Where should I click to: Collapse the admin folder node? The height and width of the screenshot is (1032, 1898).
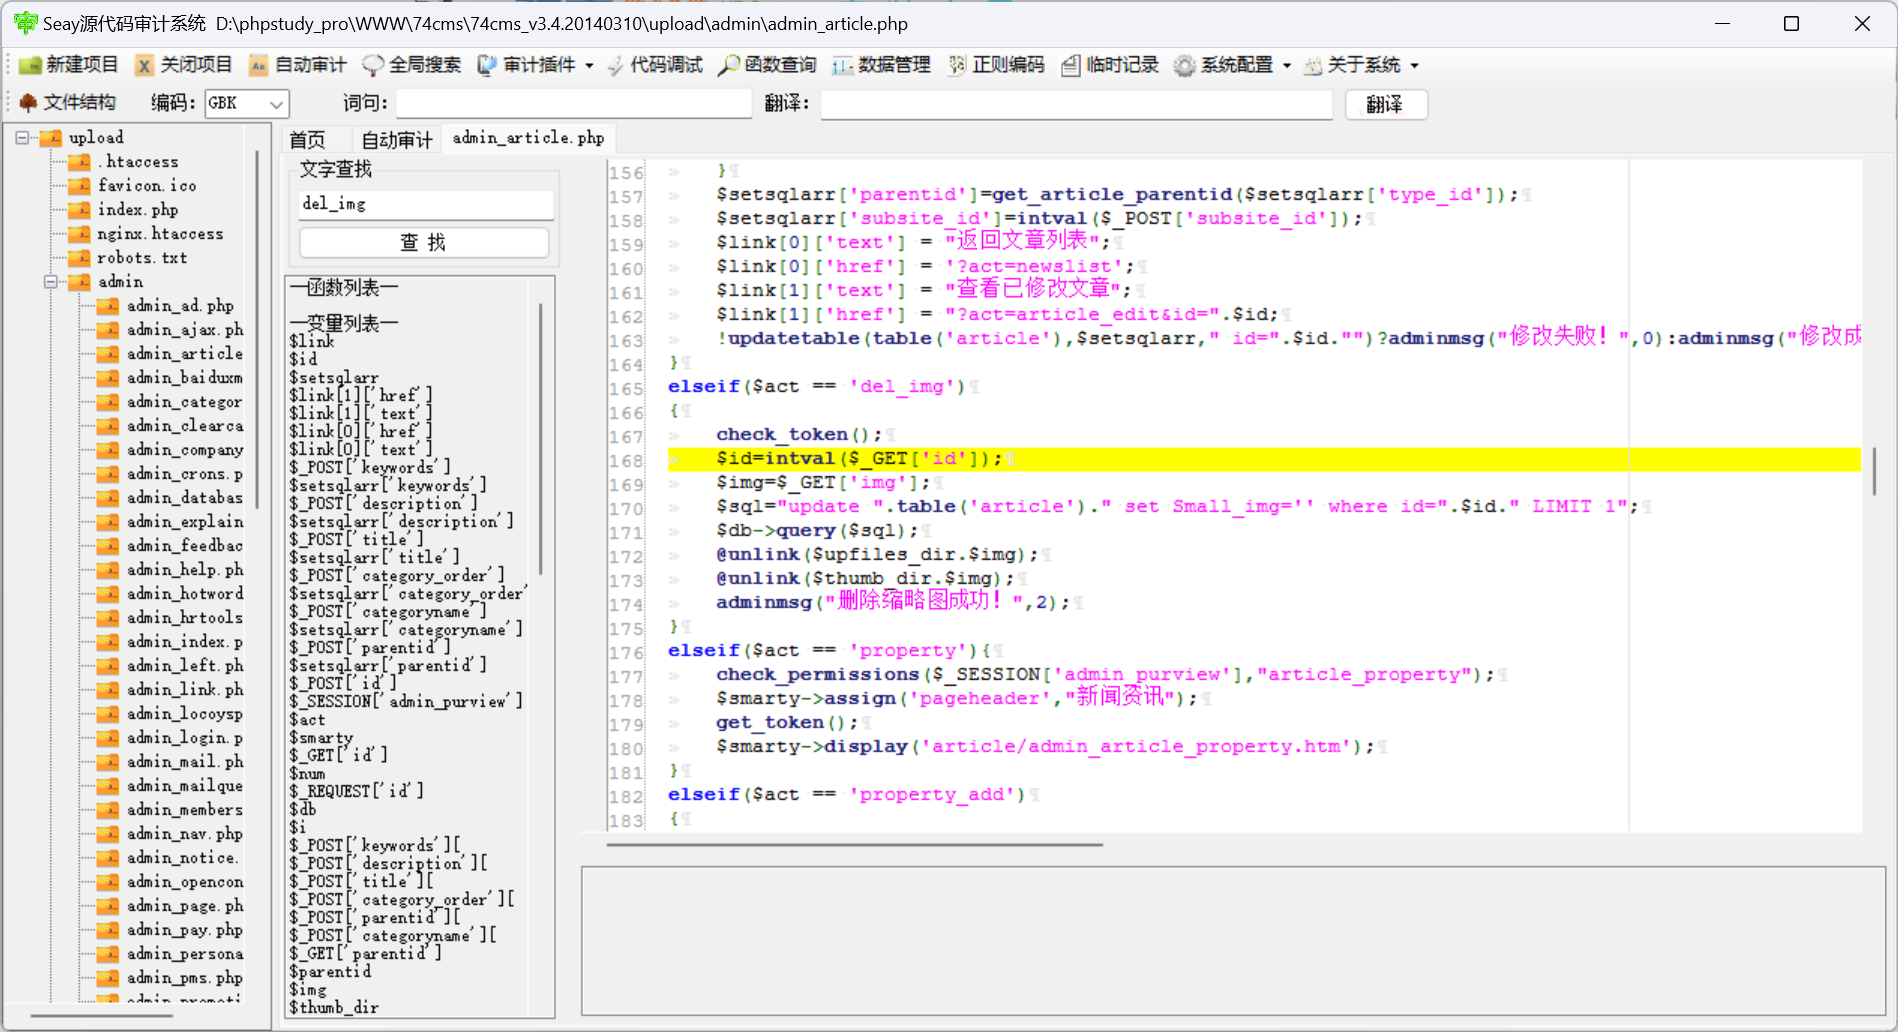pos(50,282)
